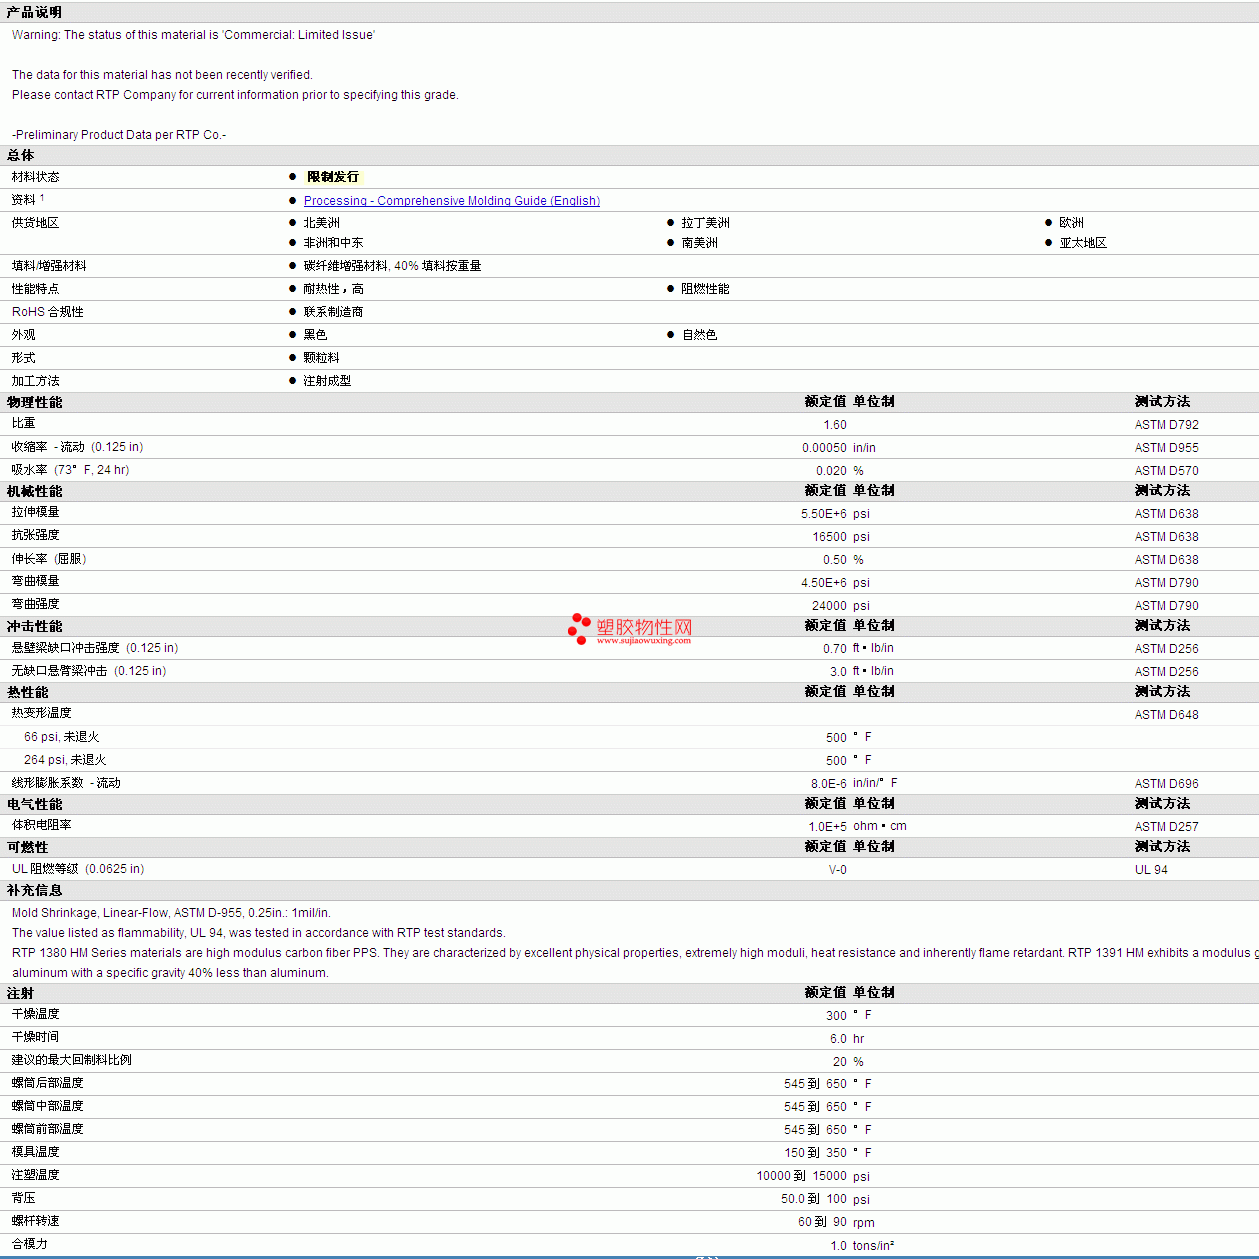Click the ASTM D696 test method

pyautogui.click(x=1166, y=784)
